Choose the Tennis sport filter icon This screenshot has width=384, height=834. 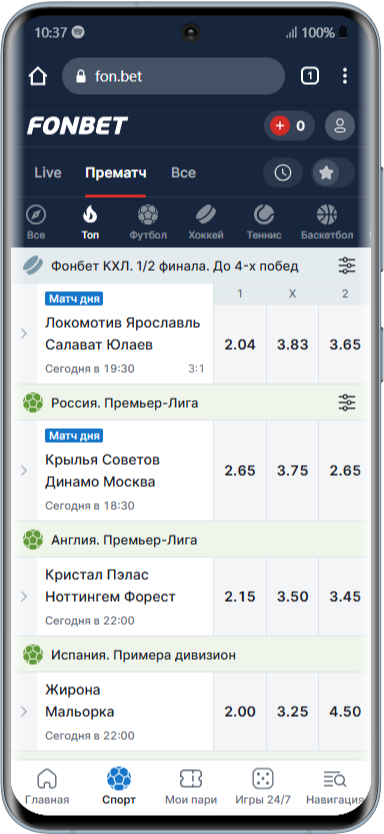tap(264, 215)
